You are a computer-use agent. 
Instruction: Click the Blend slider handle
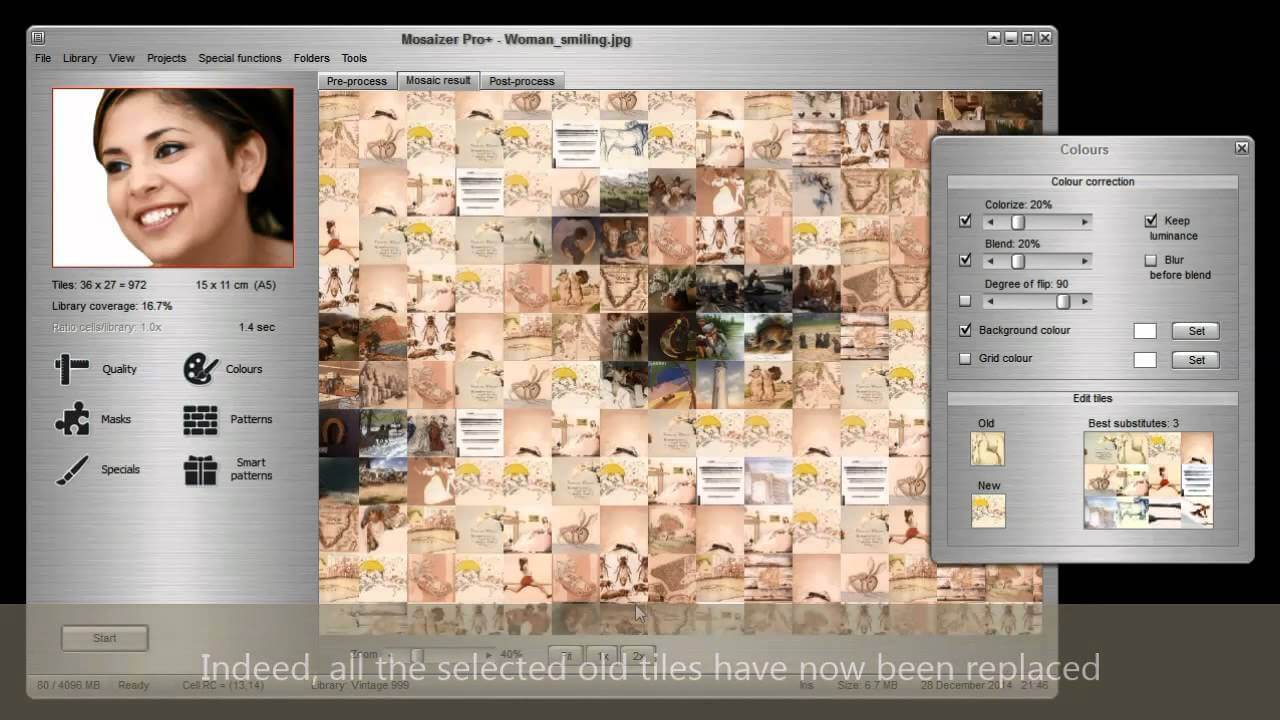1018,261
